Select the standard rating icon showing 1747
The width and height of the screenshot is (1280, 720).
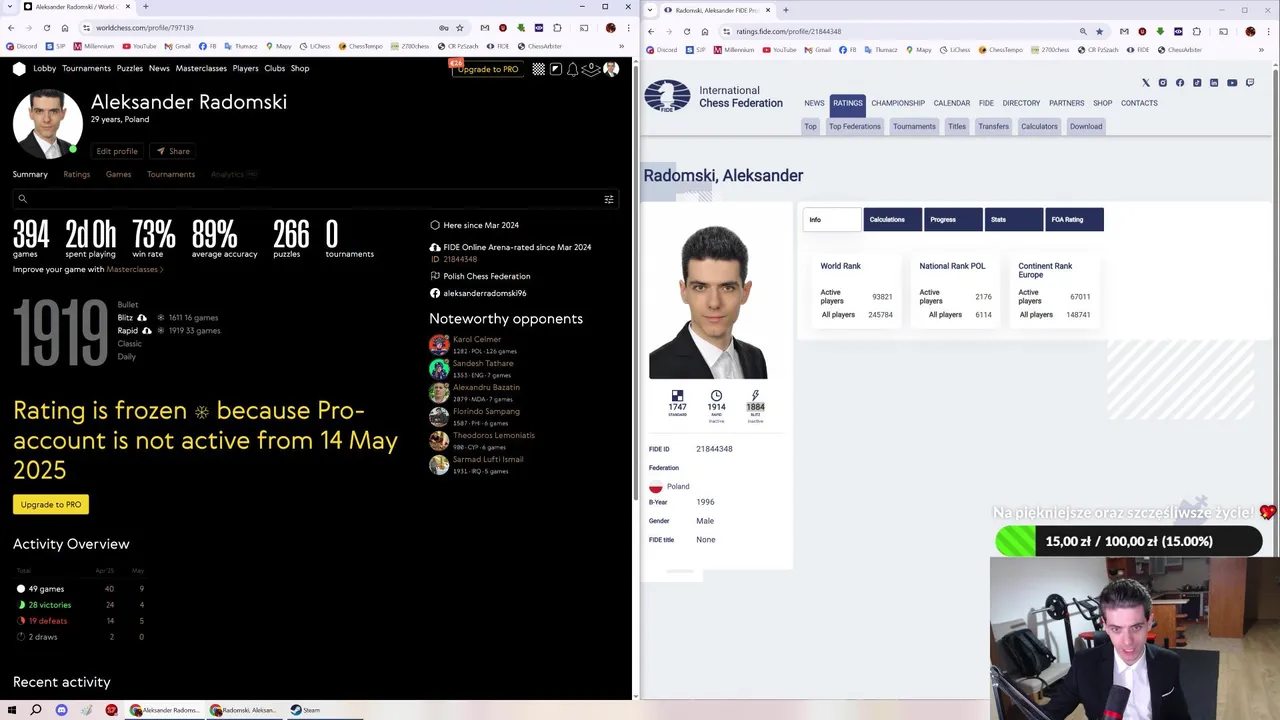677,396
